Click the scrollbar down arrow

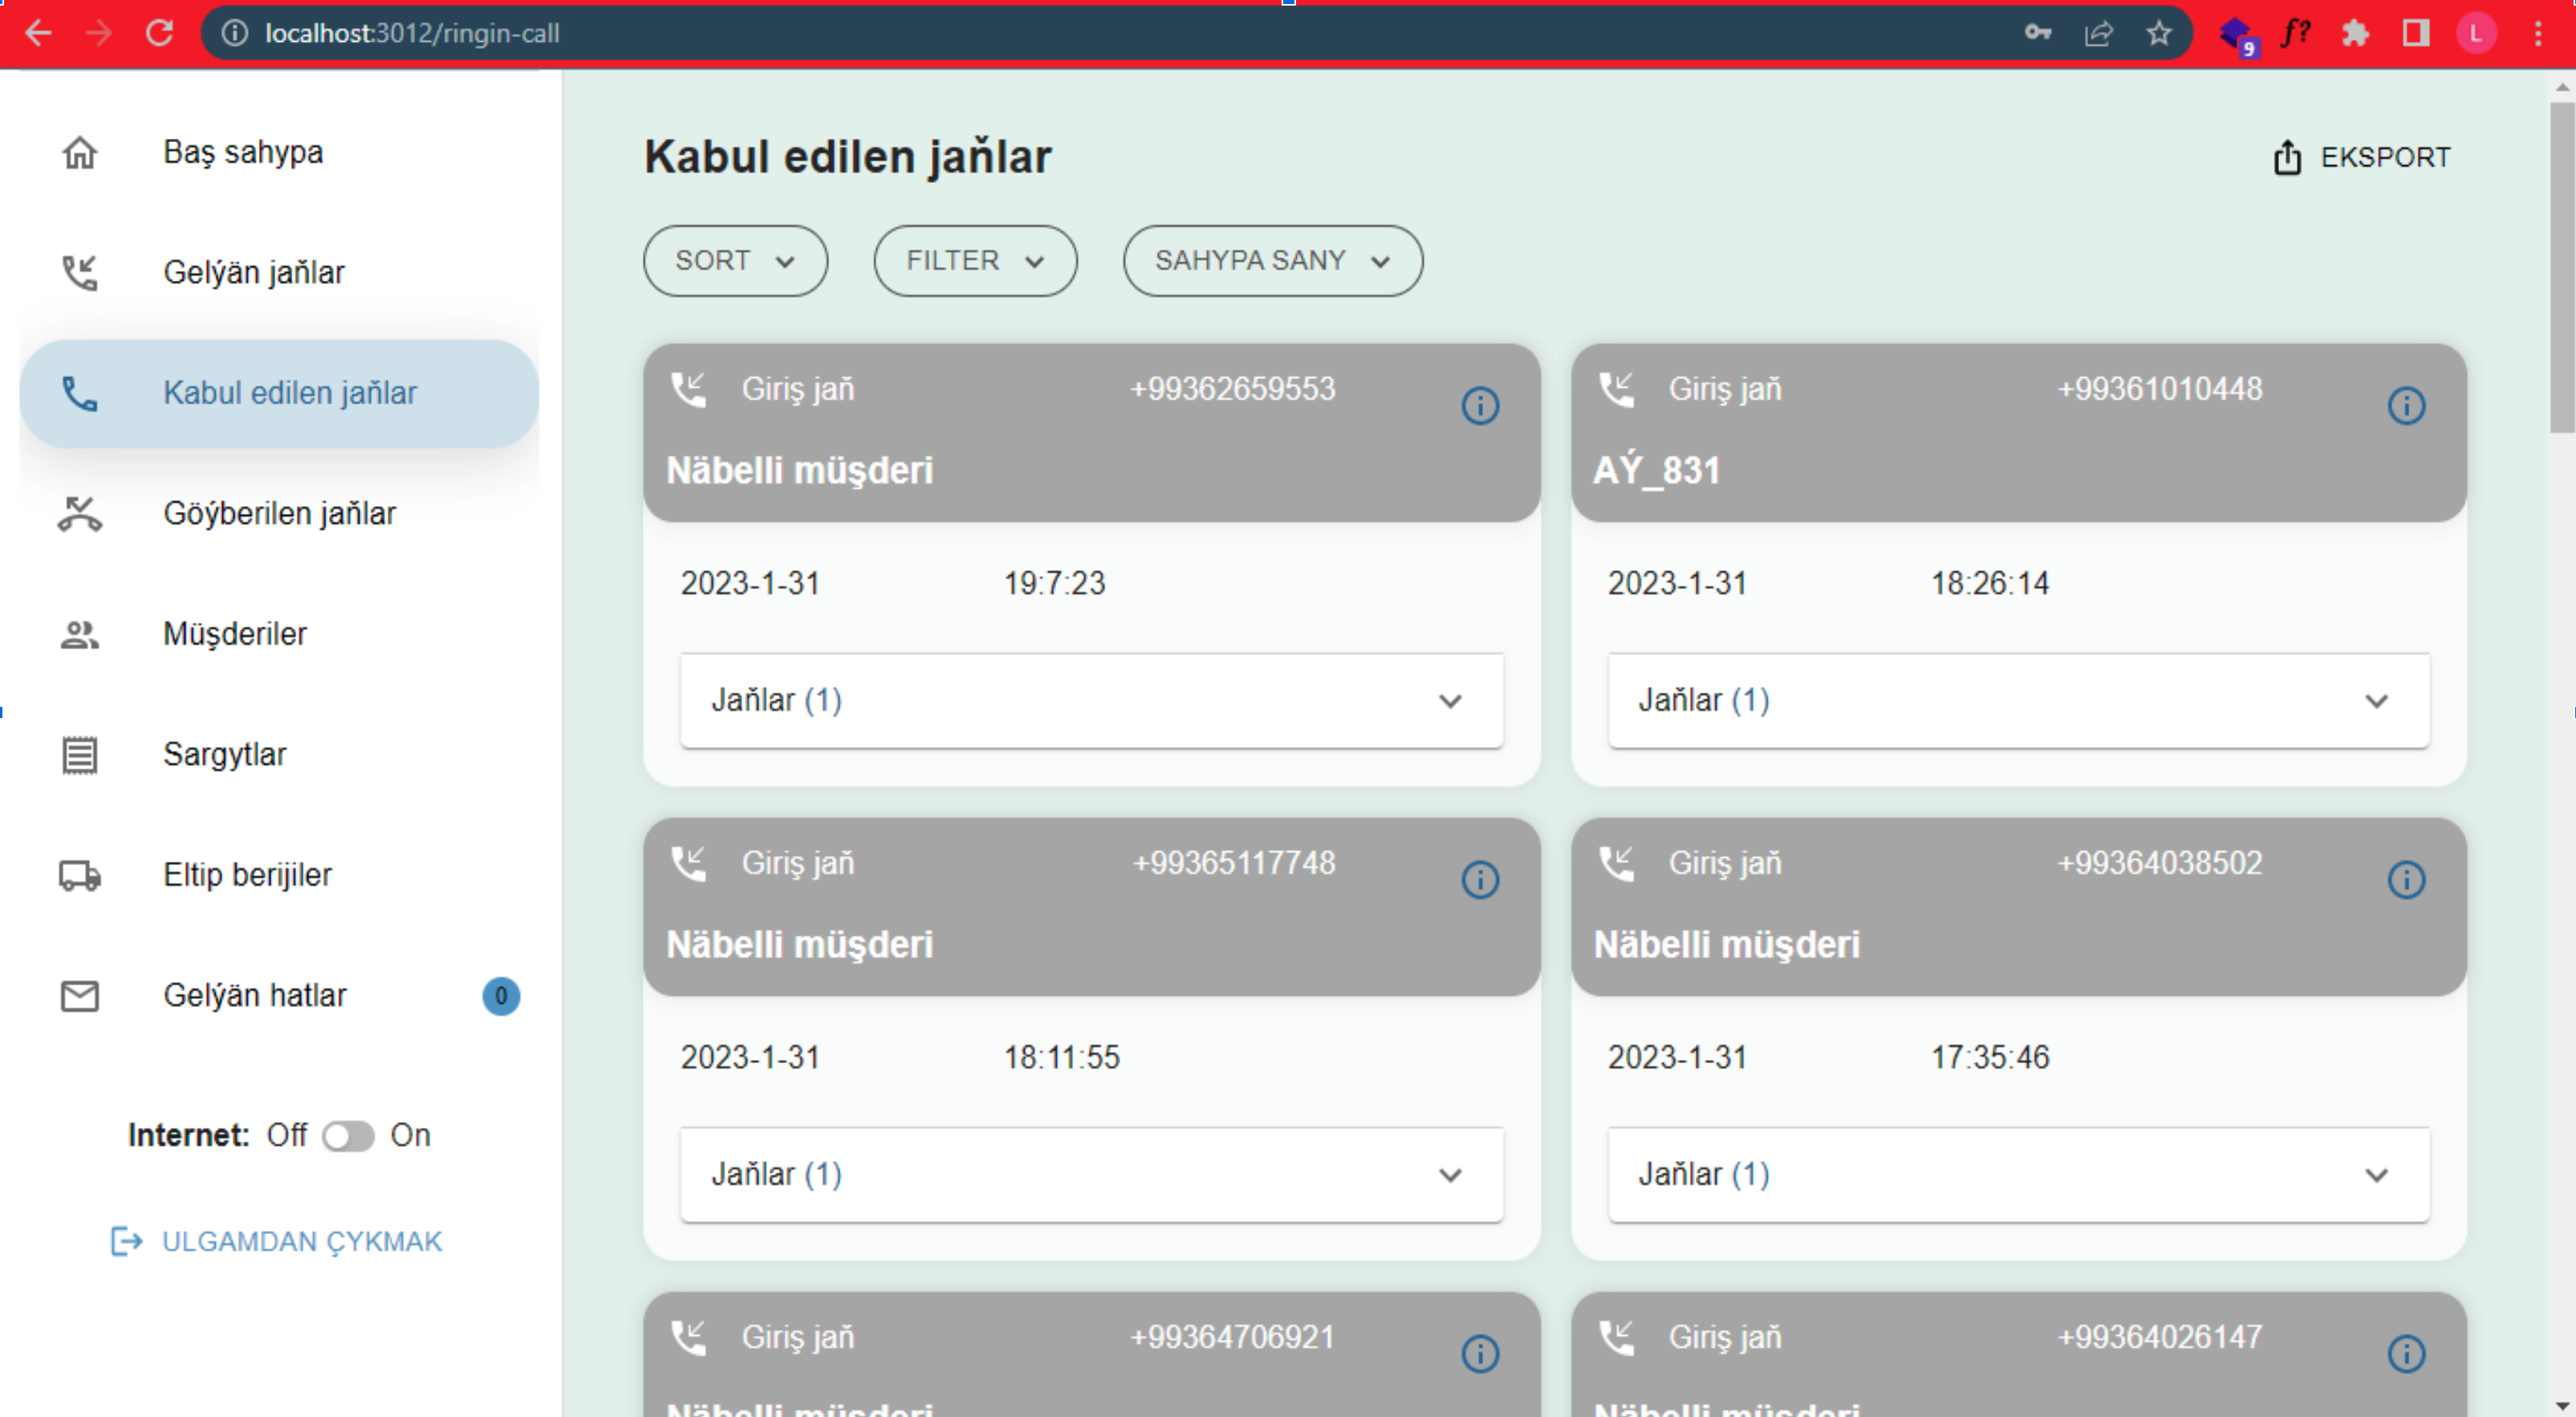(x=2561, y=1406)
